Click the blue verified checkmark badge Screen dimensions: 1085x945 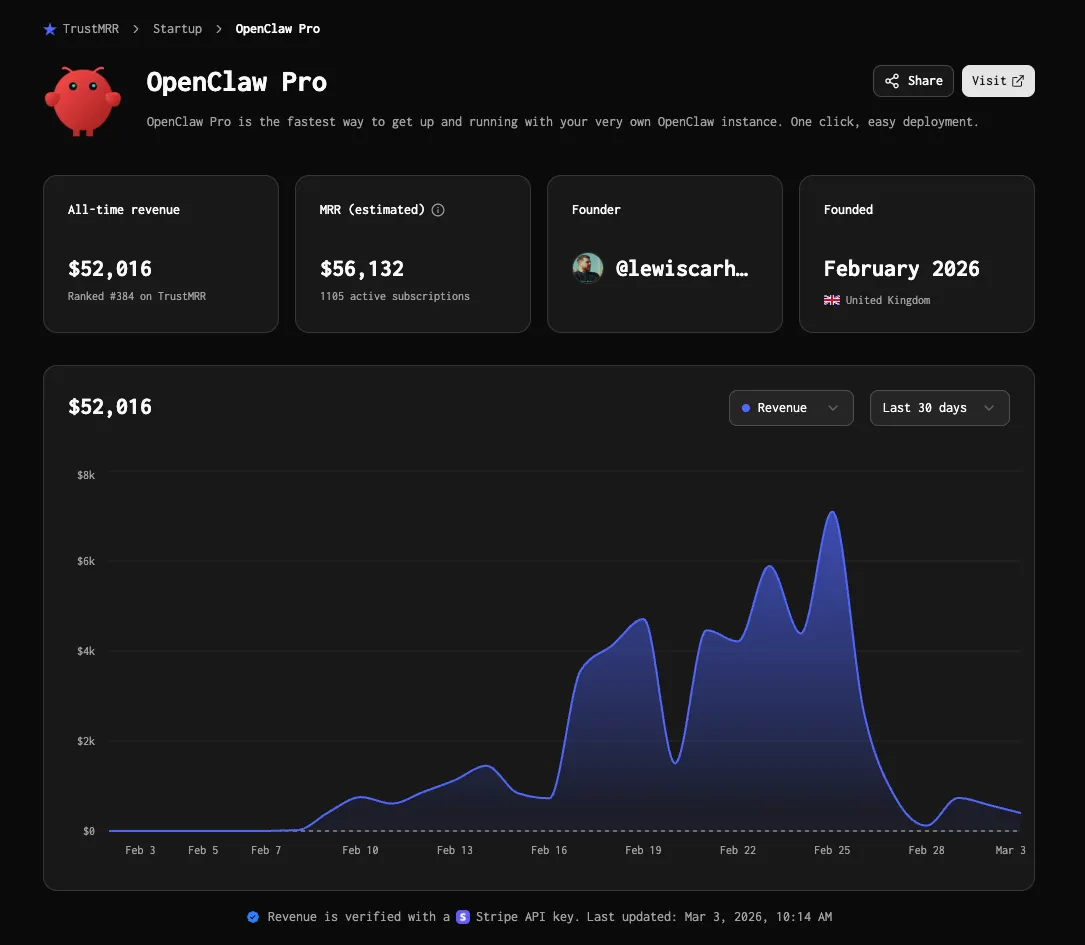point(253,917)
